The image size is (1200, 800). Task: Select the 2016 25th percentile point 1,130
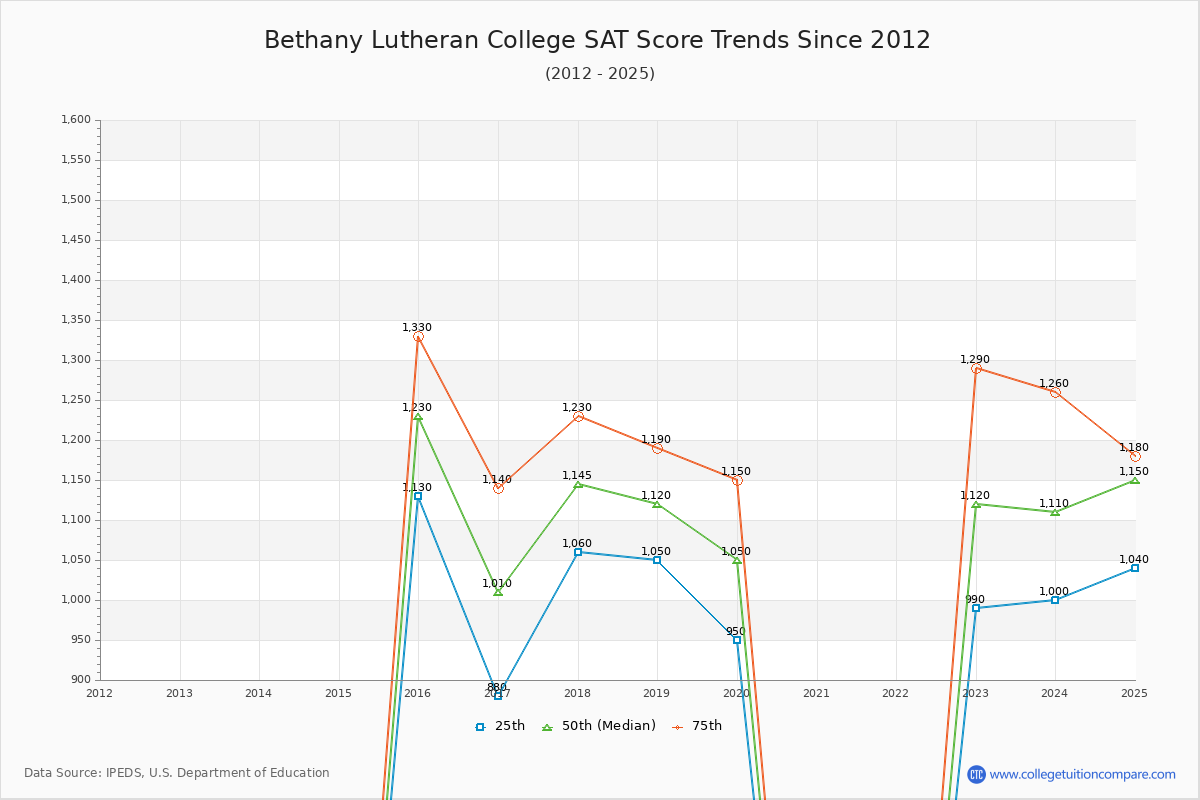click(418, 496)
